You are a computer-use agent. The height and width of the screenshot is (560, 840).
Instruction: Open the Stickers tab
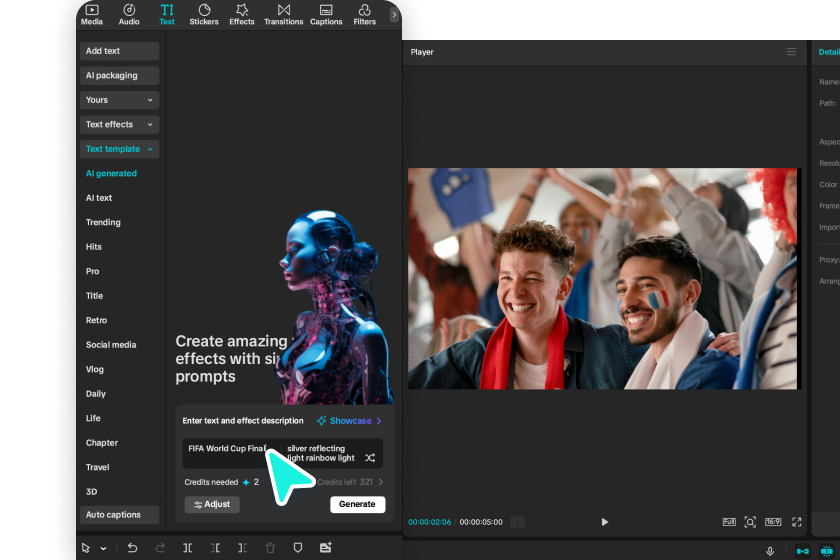[x=204, y=15]
